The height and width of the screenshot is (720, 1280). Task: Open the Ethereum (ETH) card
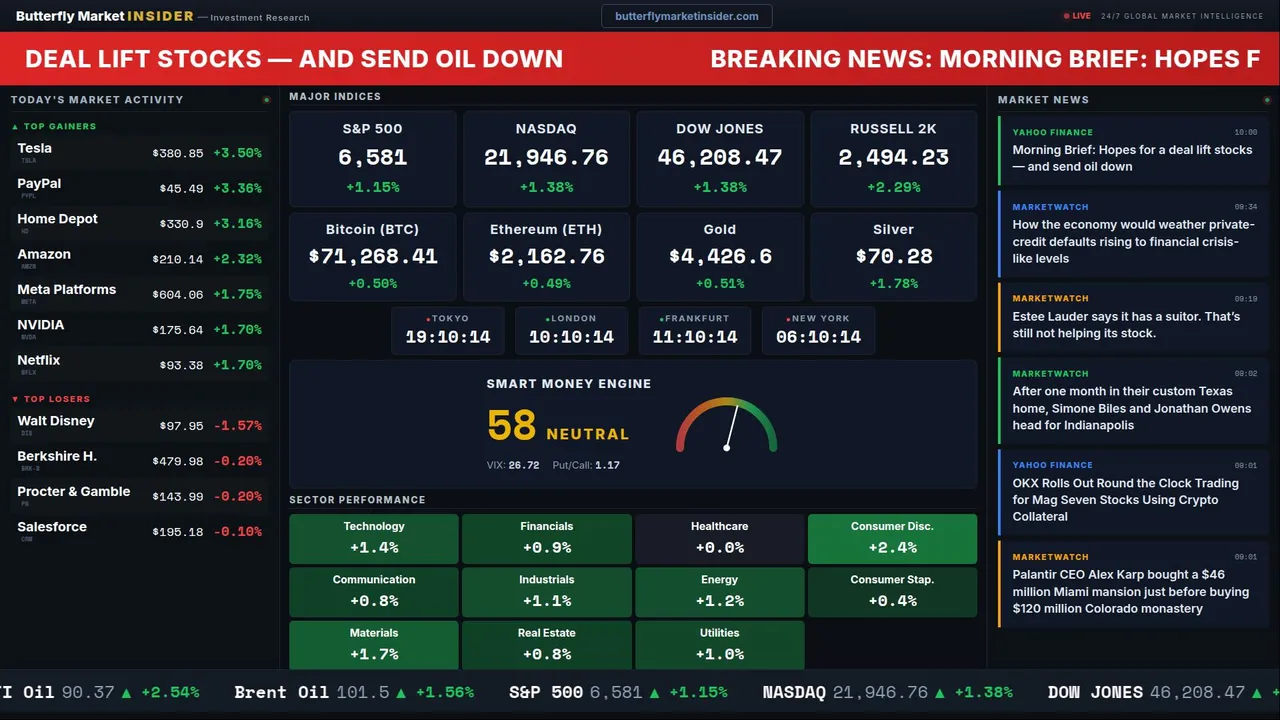point(546,256)
